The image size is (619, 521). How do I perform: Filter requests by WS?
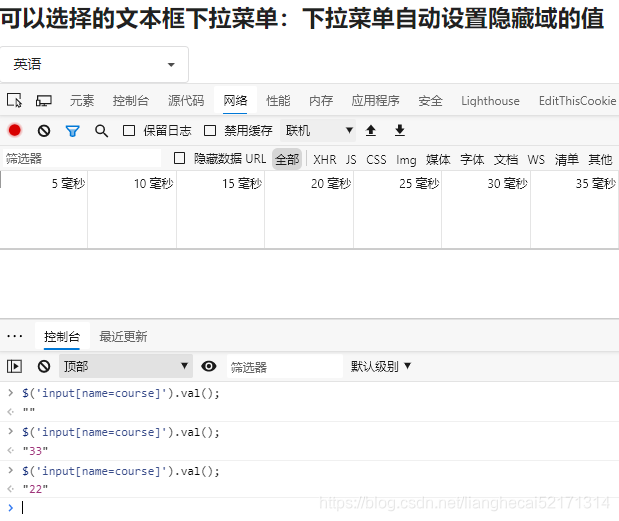pos(536,159)
